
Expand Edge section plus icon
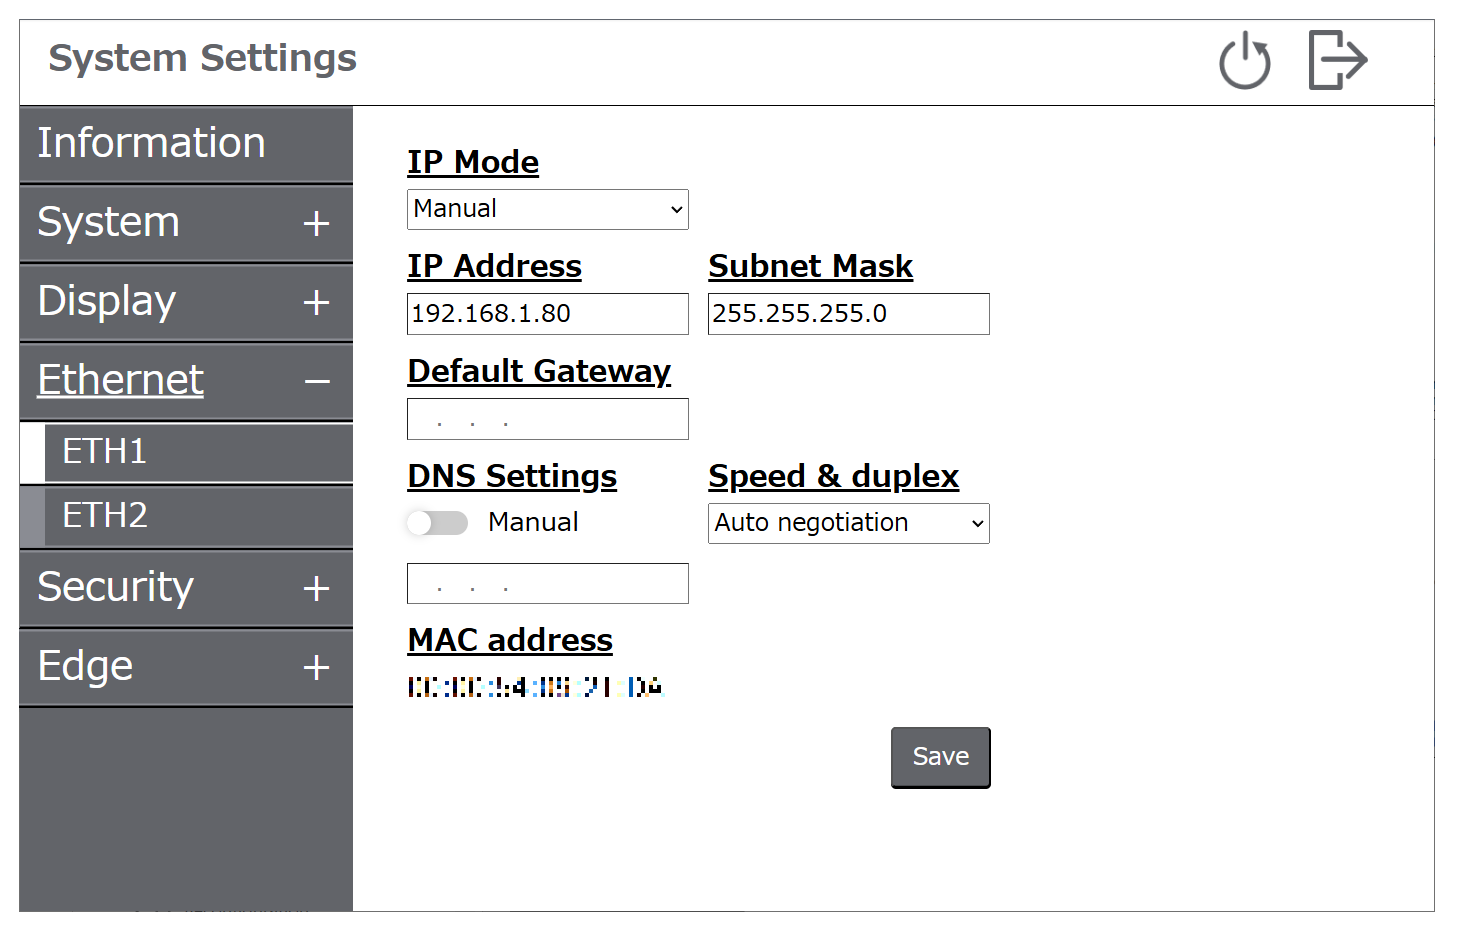pos(316,667)
